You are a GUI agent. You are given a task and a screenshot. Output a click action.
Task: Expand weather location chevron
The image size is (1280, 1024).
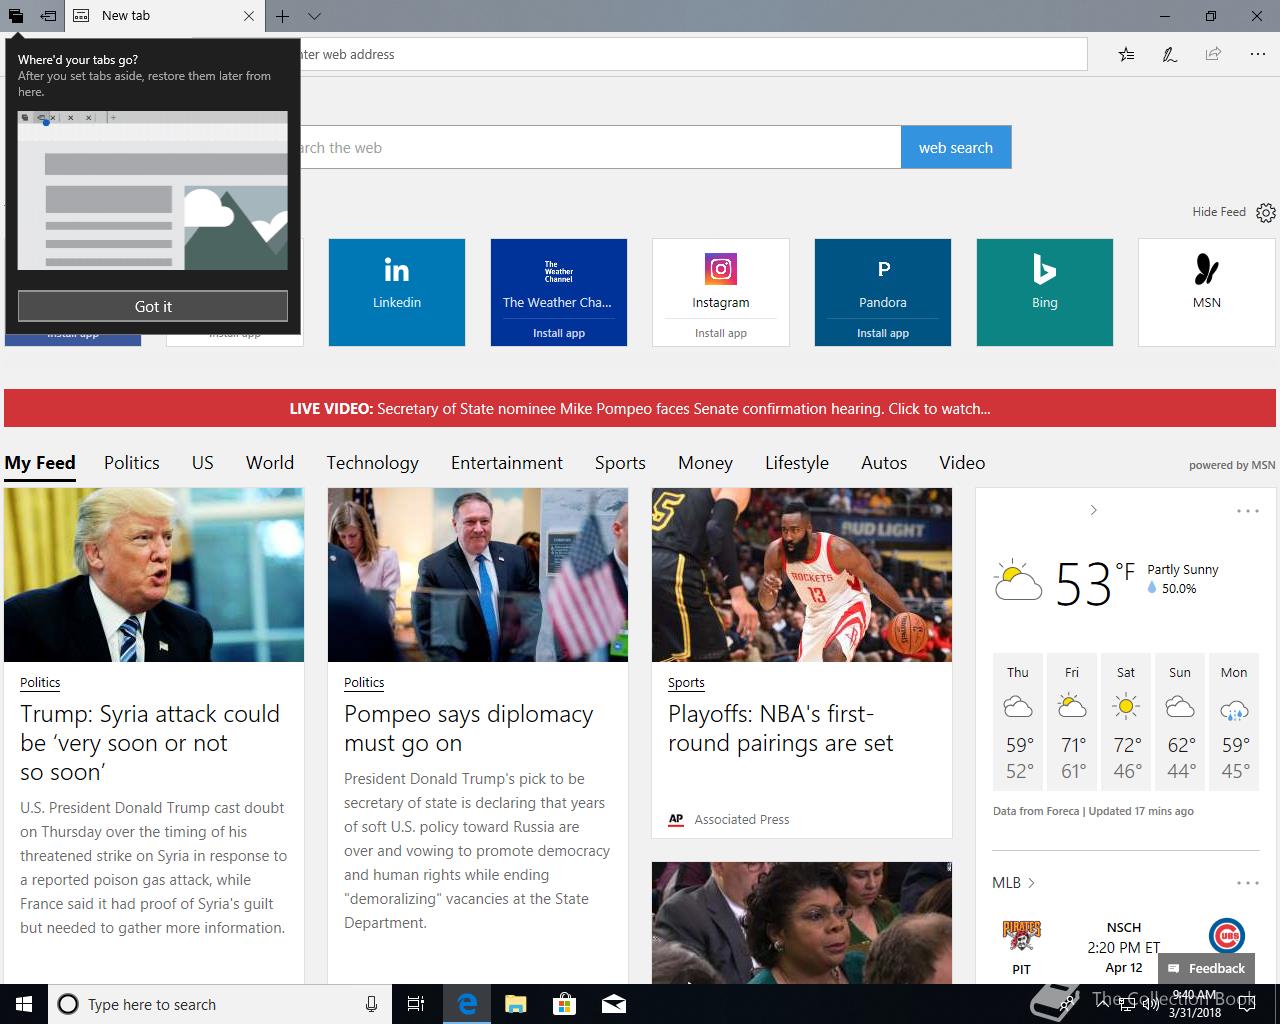[x=1093, y=510]
